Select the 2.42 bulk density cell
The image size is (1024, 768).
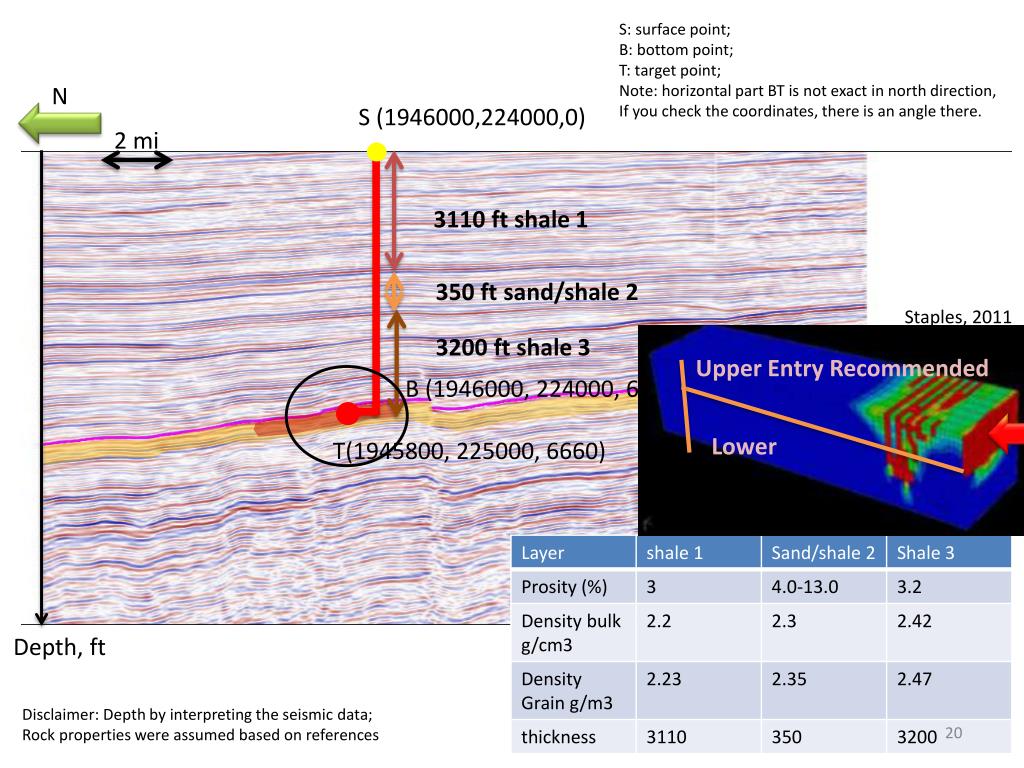click(x=949, y=632)
